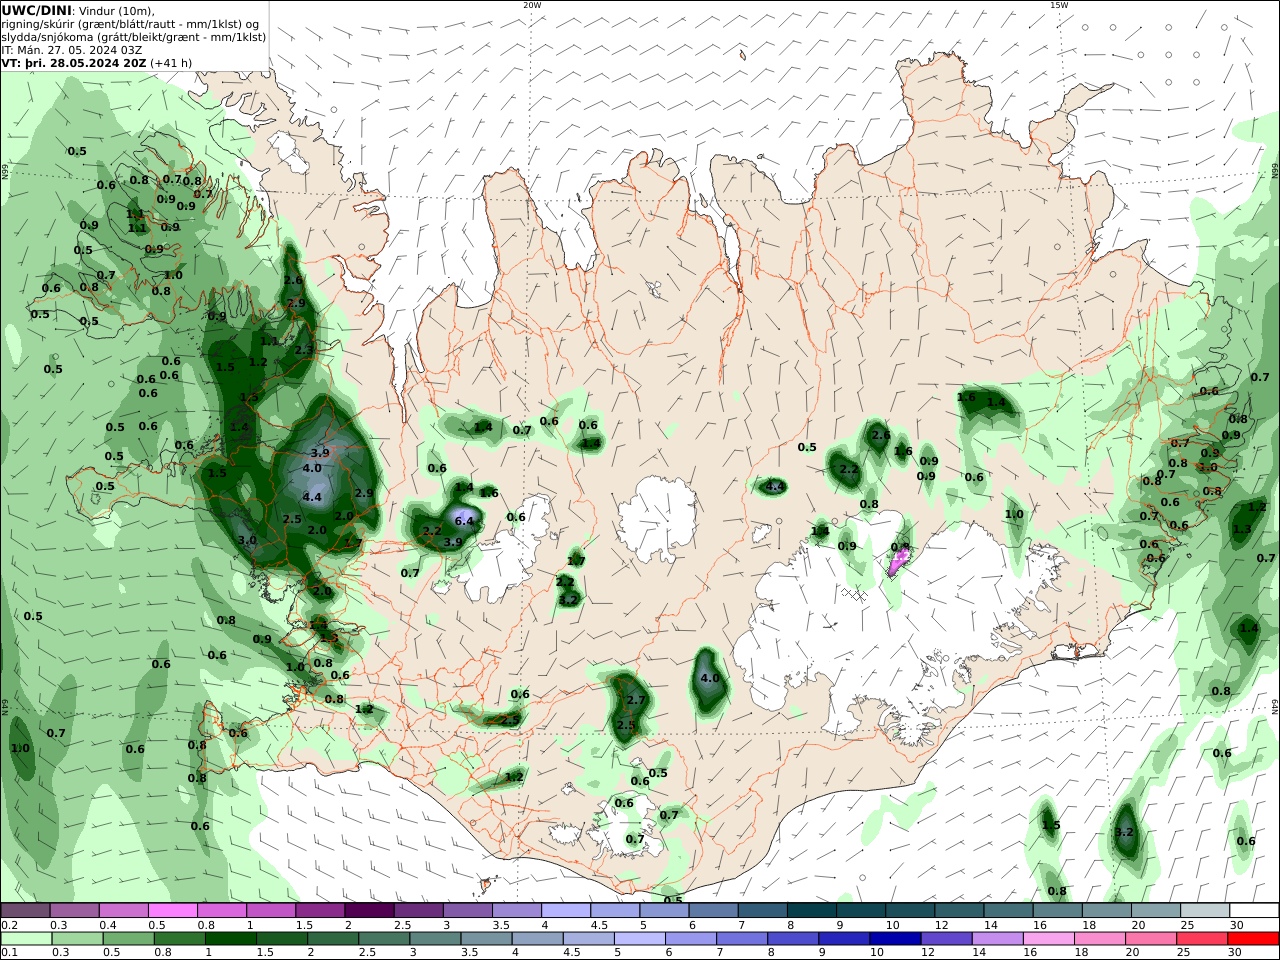Click bottom legend swatch between 0.3 and 0.5

point(77,938)
